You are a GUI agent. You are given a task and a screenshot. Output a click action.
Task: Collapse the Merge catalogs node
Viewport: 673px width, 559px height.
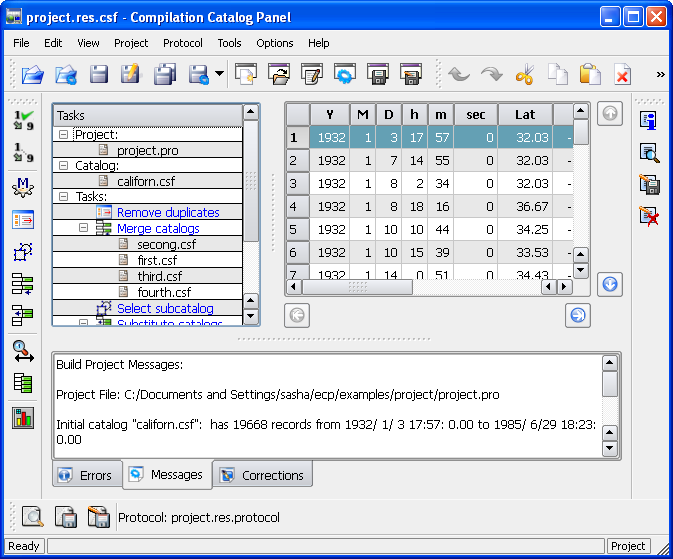(83, 228)
